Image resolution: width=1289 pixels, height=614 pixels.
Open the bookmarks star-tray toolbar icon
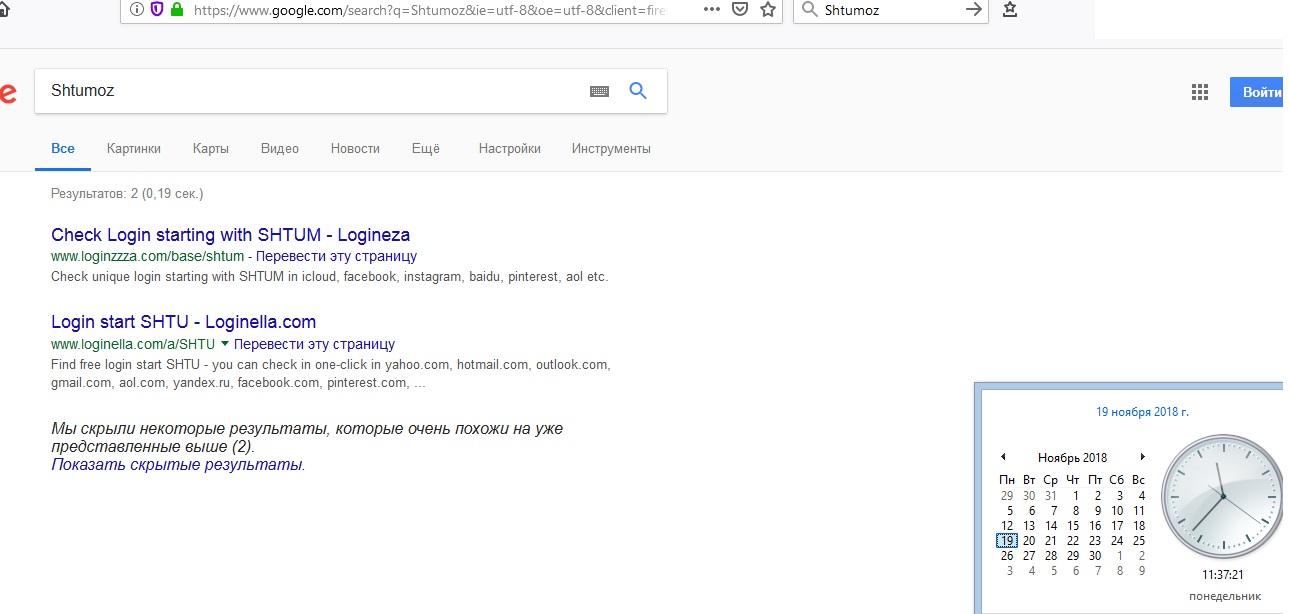(x=1010, y=10)
